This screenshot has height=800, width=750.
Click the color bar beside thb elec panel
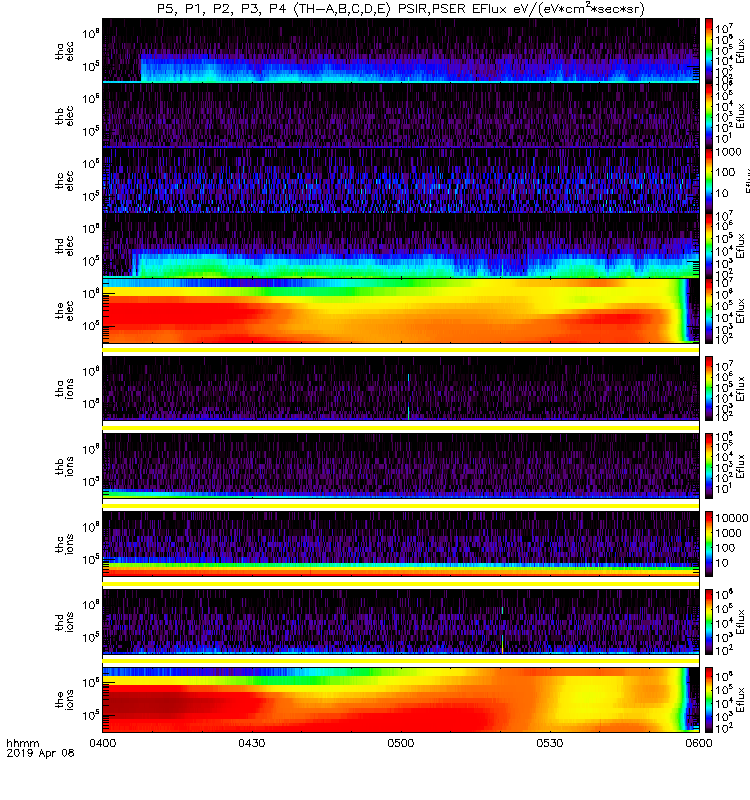[x=709, y=115]
